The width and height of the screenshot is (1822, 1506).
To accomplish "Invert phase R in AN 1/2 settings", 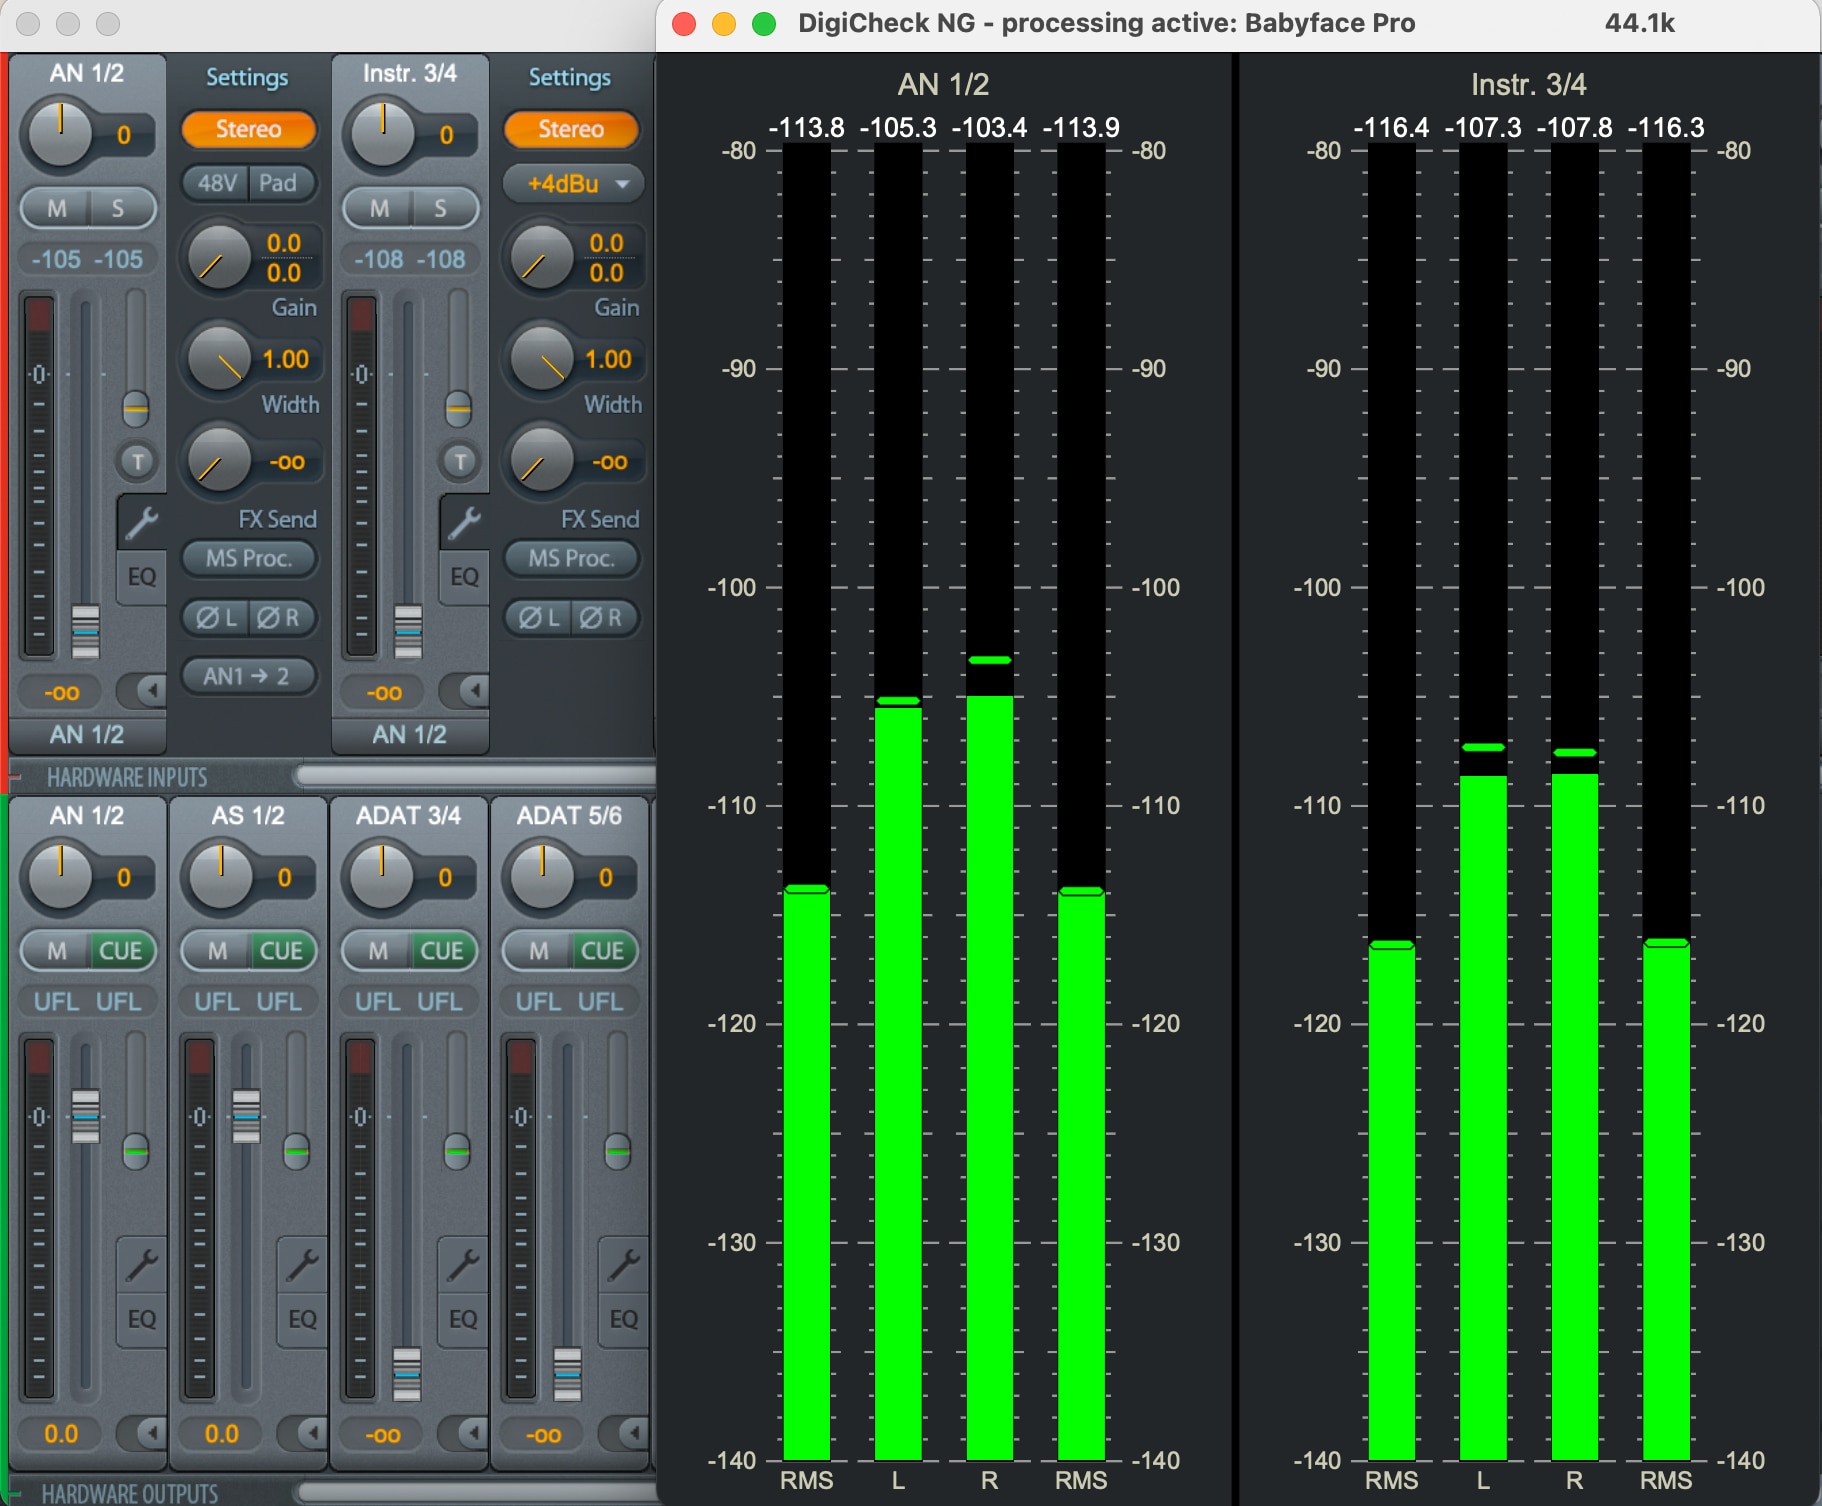I will point(281,618).
